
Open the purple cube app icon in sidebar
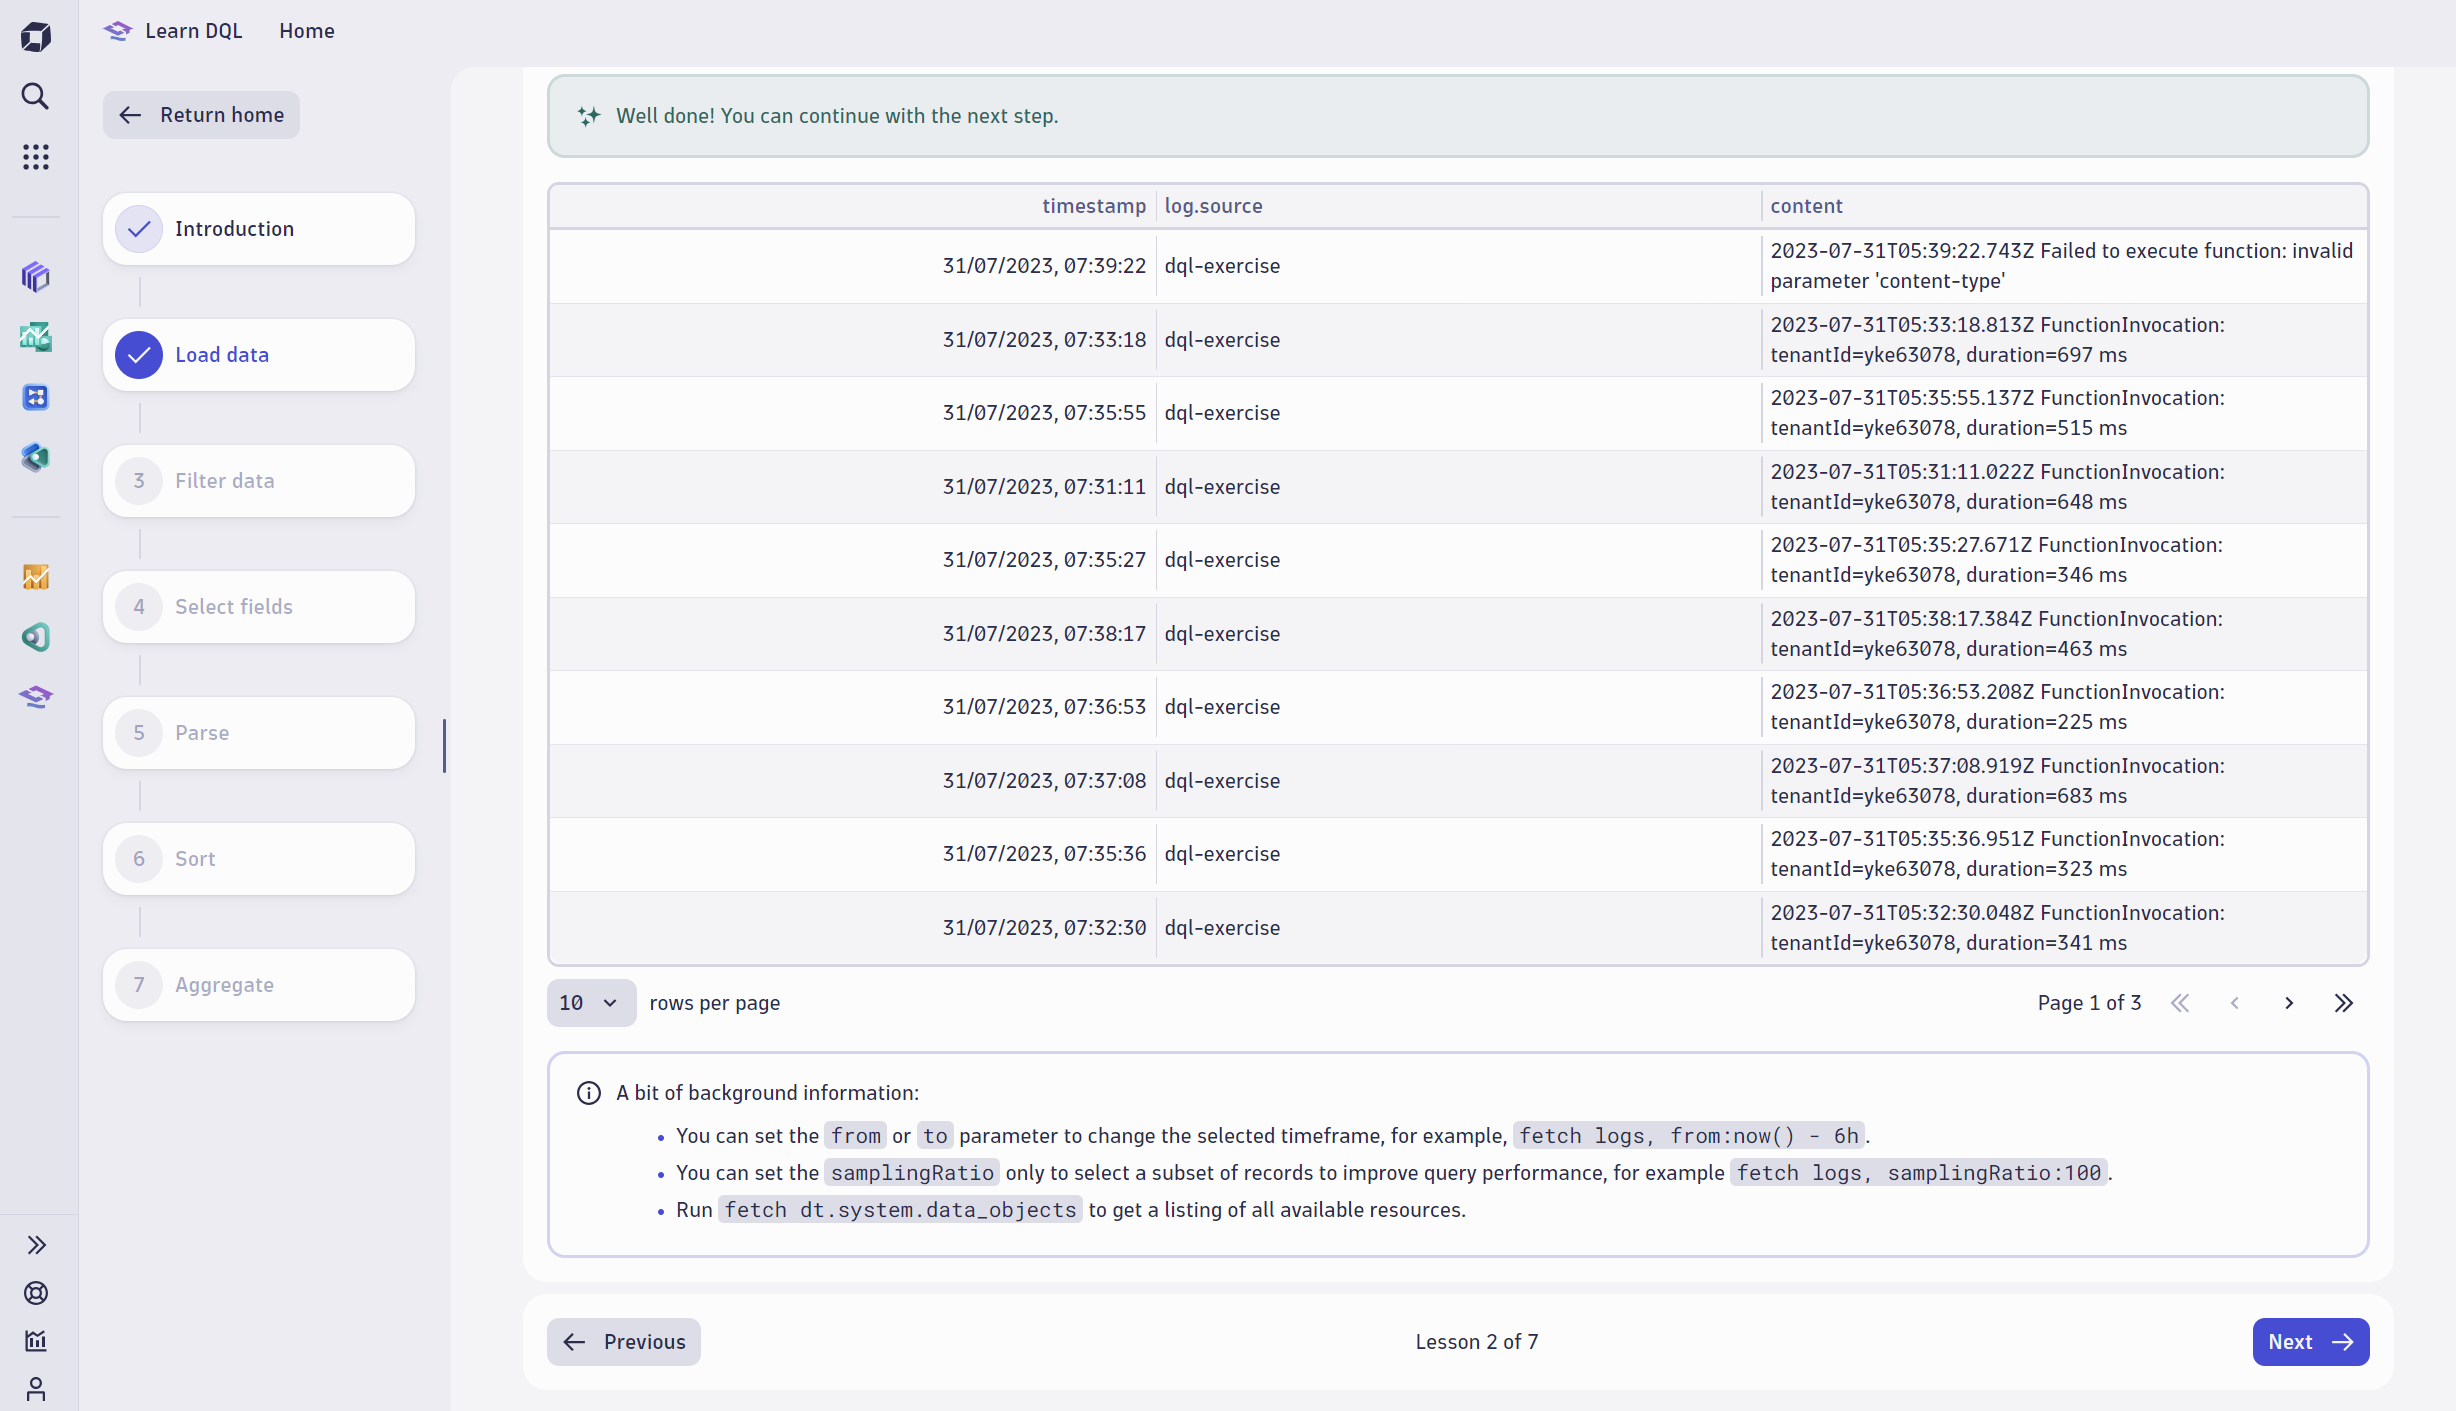(x=36, y=277)
